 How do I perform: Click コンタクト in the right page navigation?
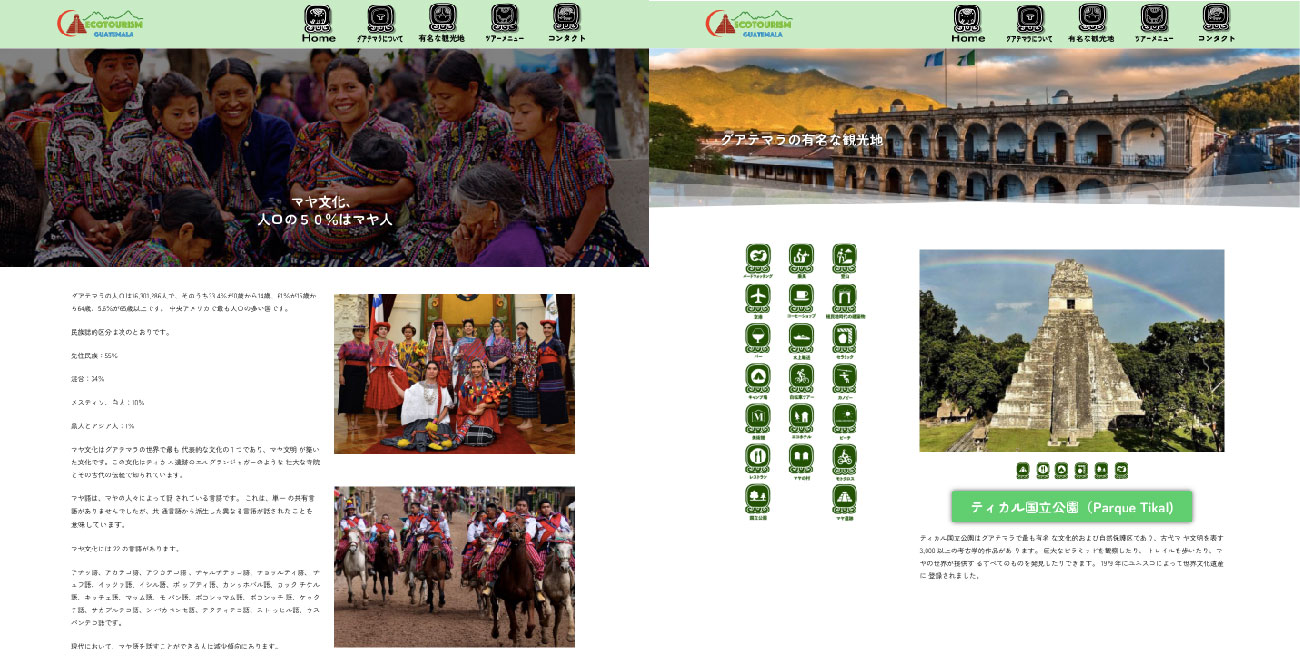[x=1216, y=24]
